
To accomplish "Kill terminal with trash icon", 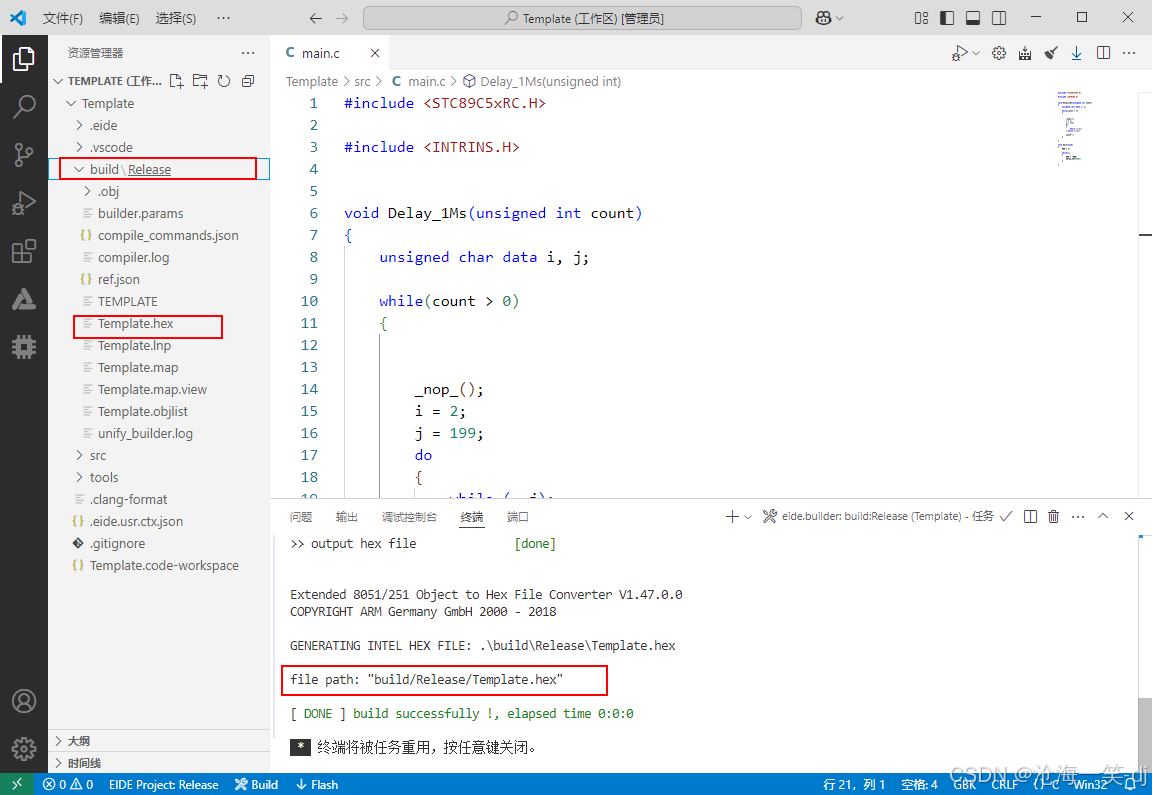I will point(1054,517).
